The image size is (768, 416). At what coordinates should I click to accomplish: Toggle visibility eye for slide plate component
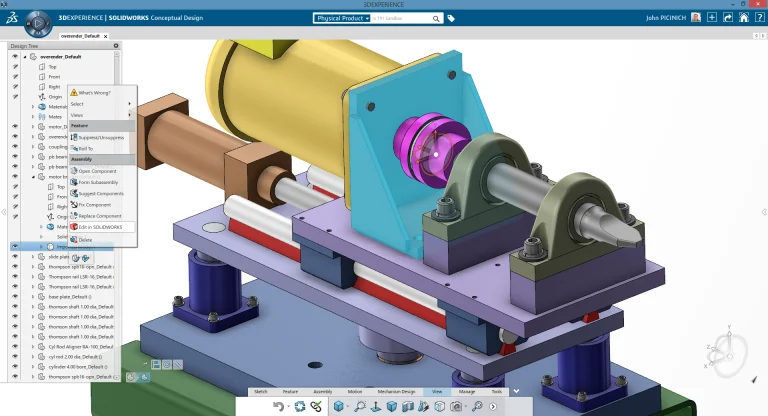tap(15, 257)
